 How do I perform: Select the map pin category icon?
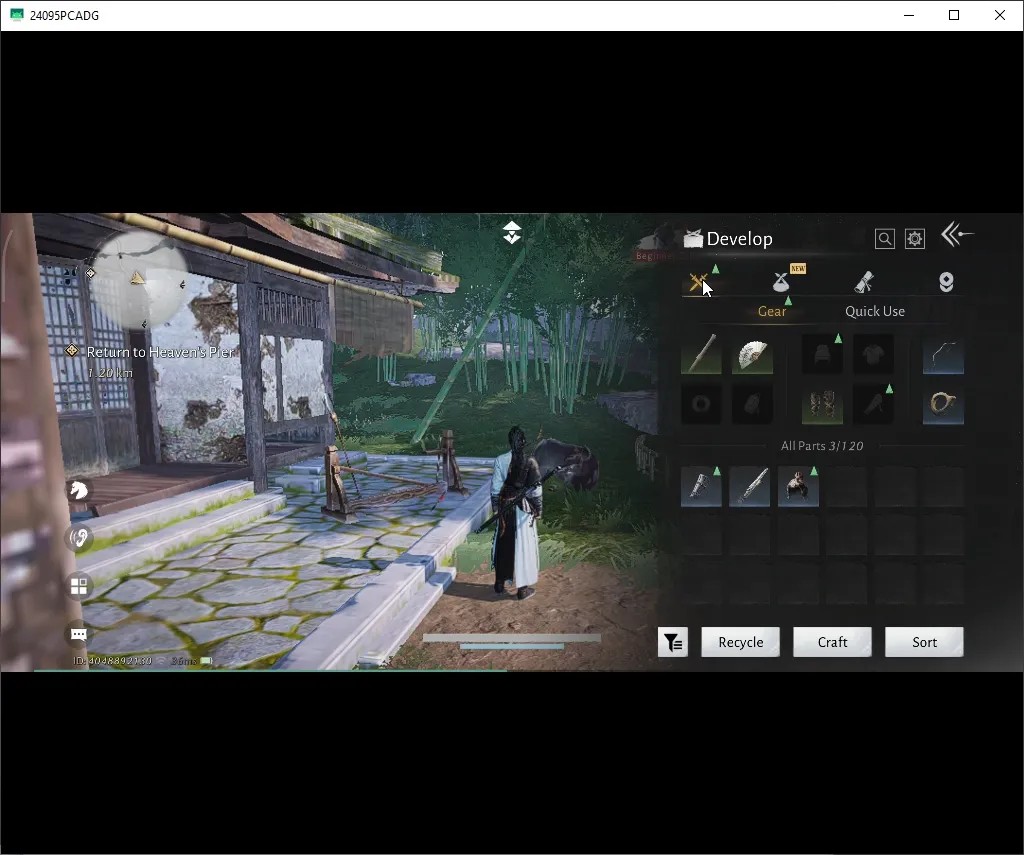946,282
